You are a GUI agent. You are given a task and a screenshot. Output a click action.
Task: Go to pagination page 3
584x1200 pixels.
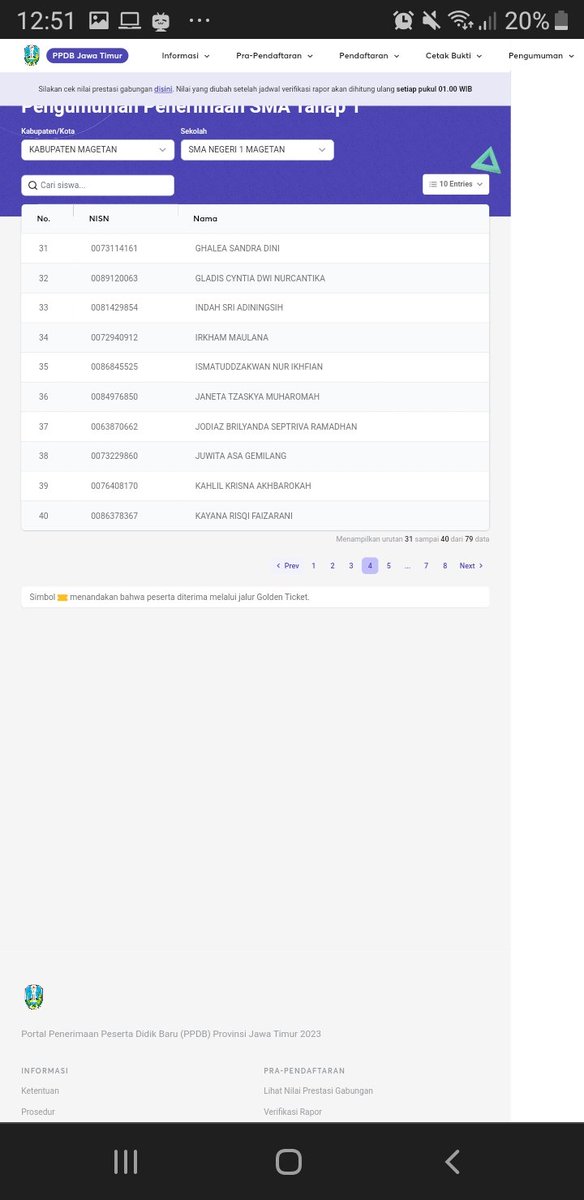pos(351,566)
